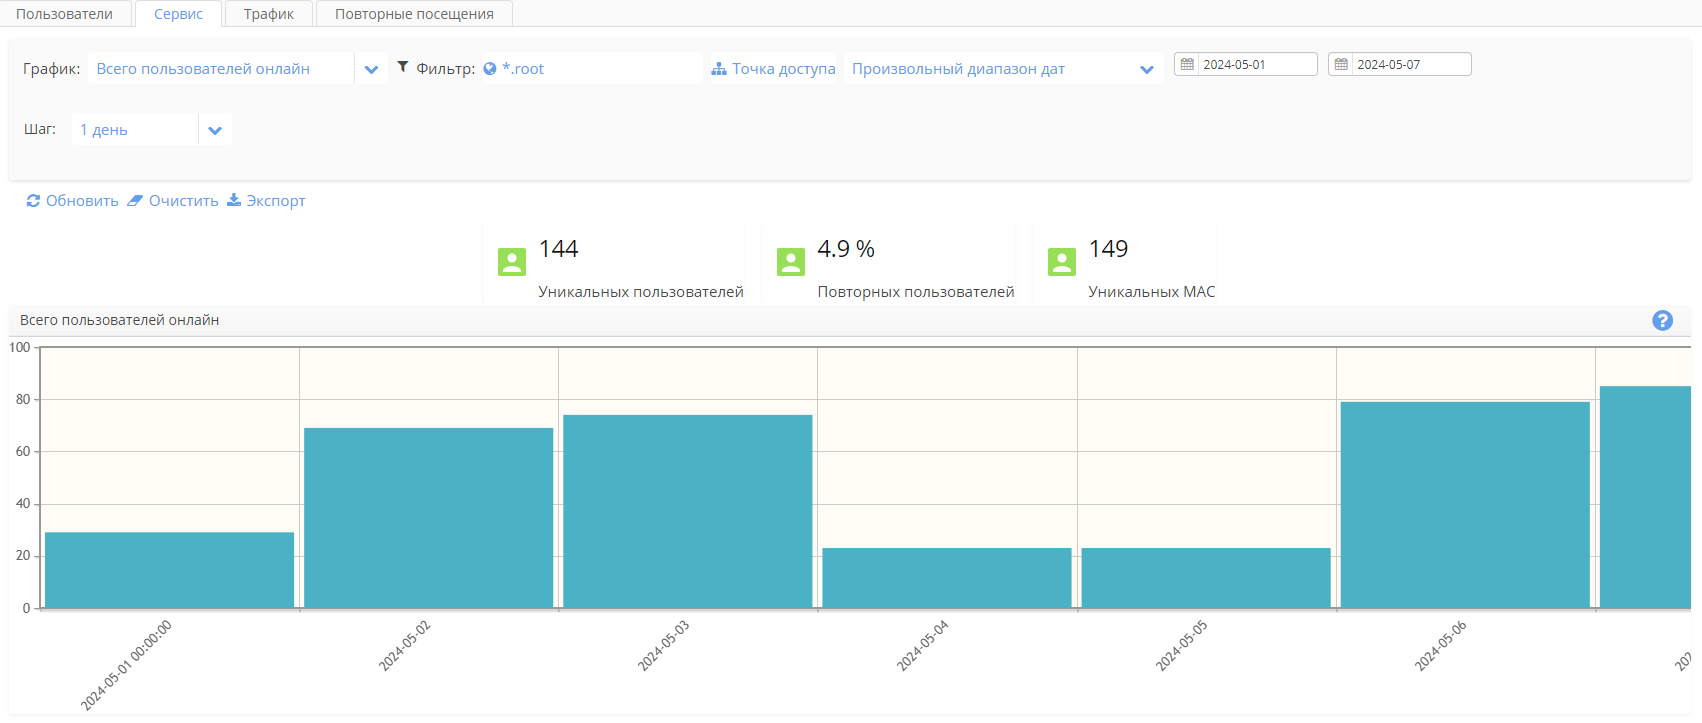Click the green Repeat users percentage icon
Image resolution: width=1702 pixels, height=723 pixels.
(790, 262)
